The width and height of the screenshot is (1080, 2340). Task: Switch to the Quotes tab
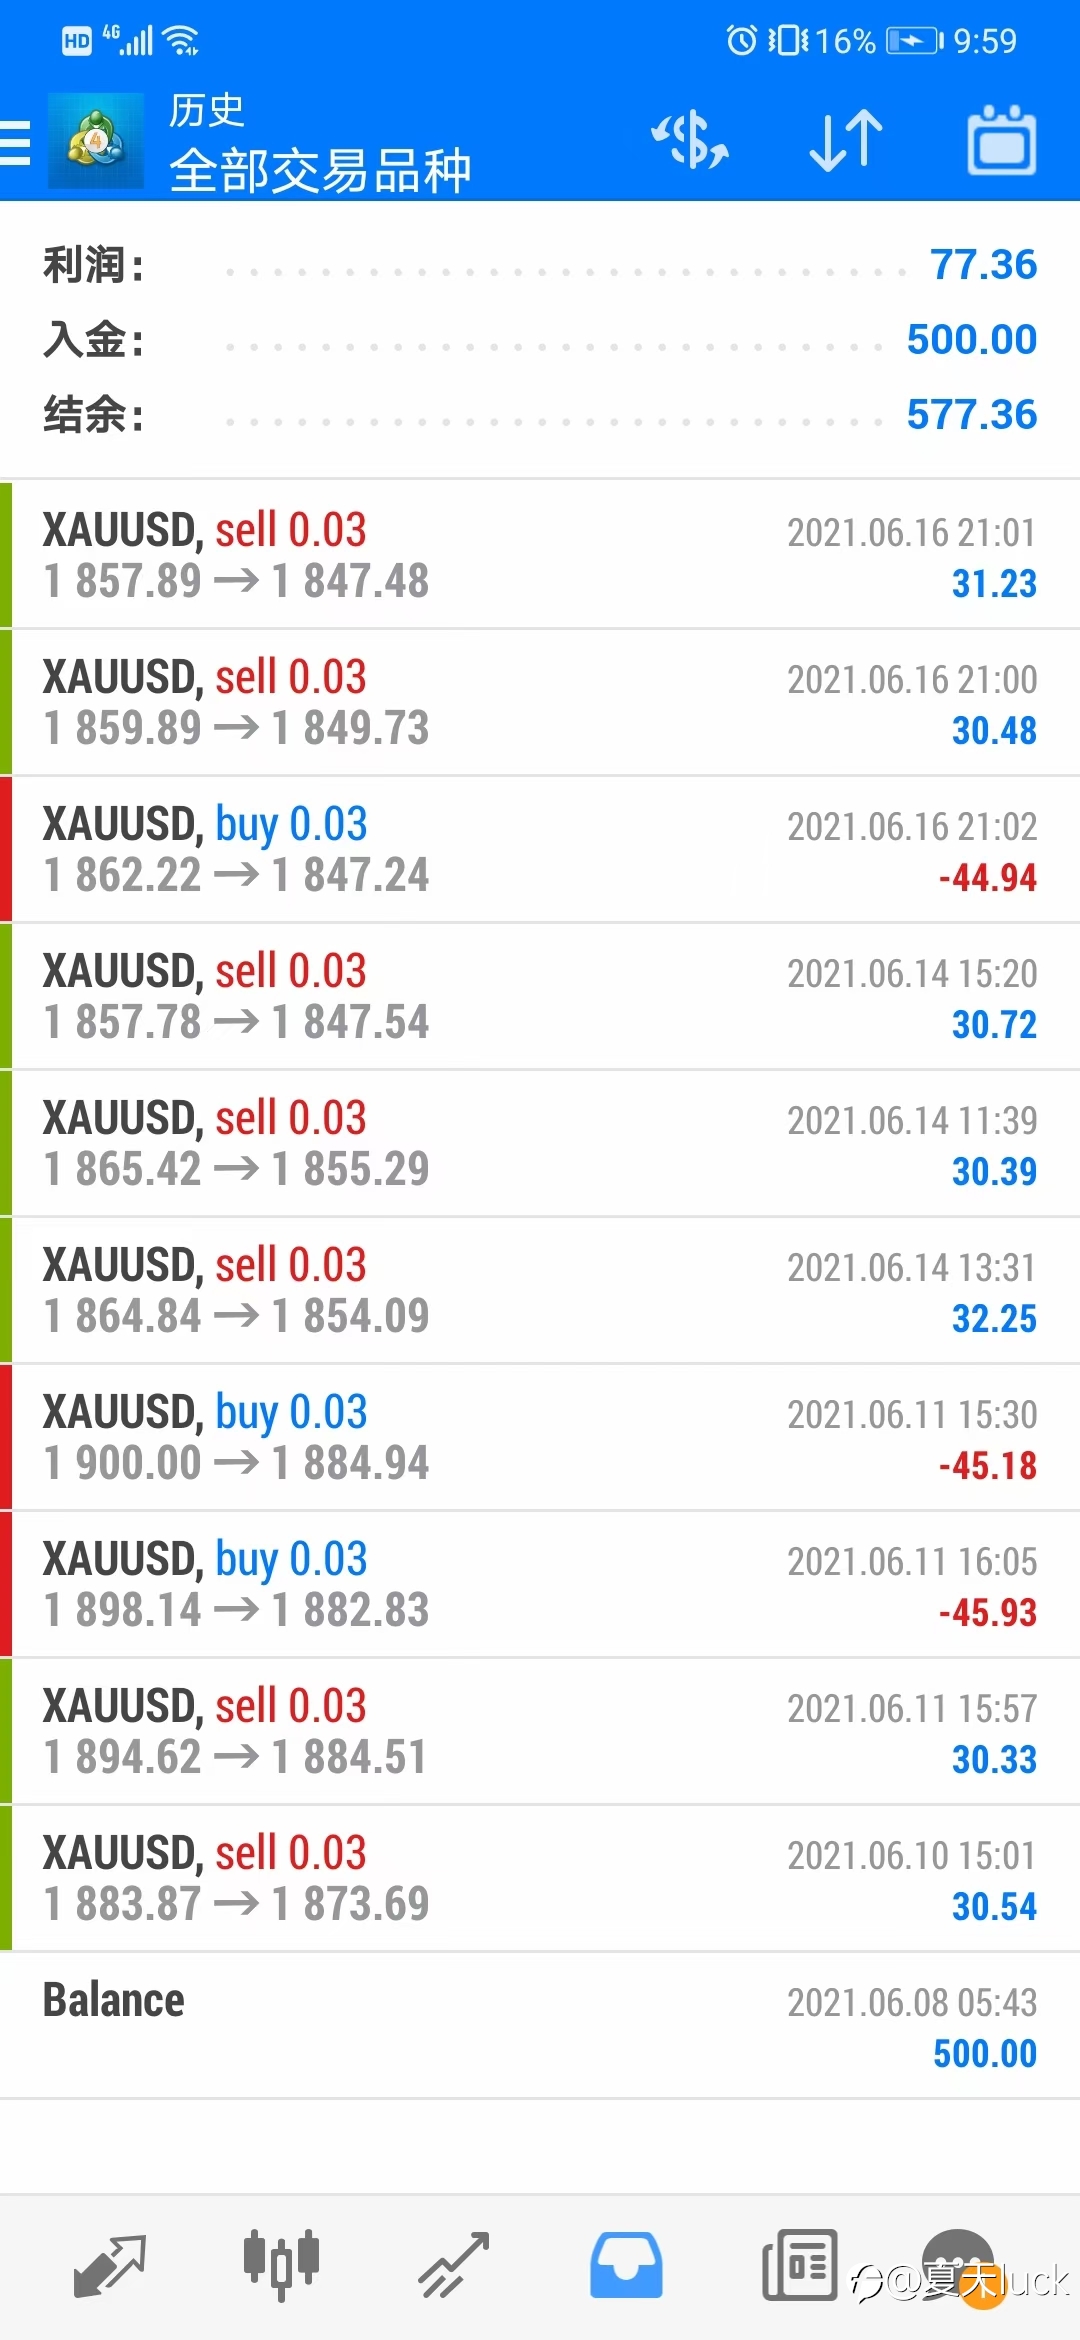(x=110, y=2266)
